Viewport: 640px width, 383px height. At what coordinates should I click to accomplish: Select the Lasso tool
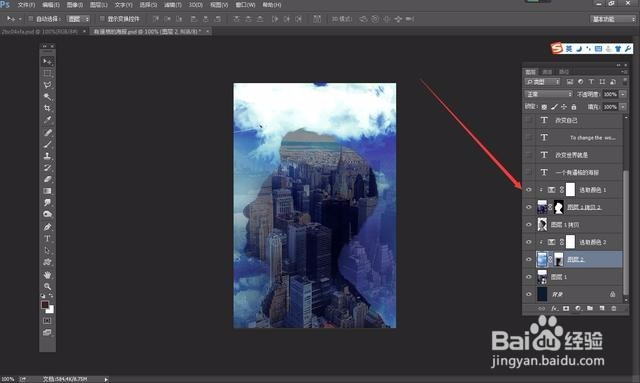47,85
